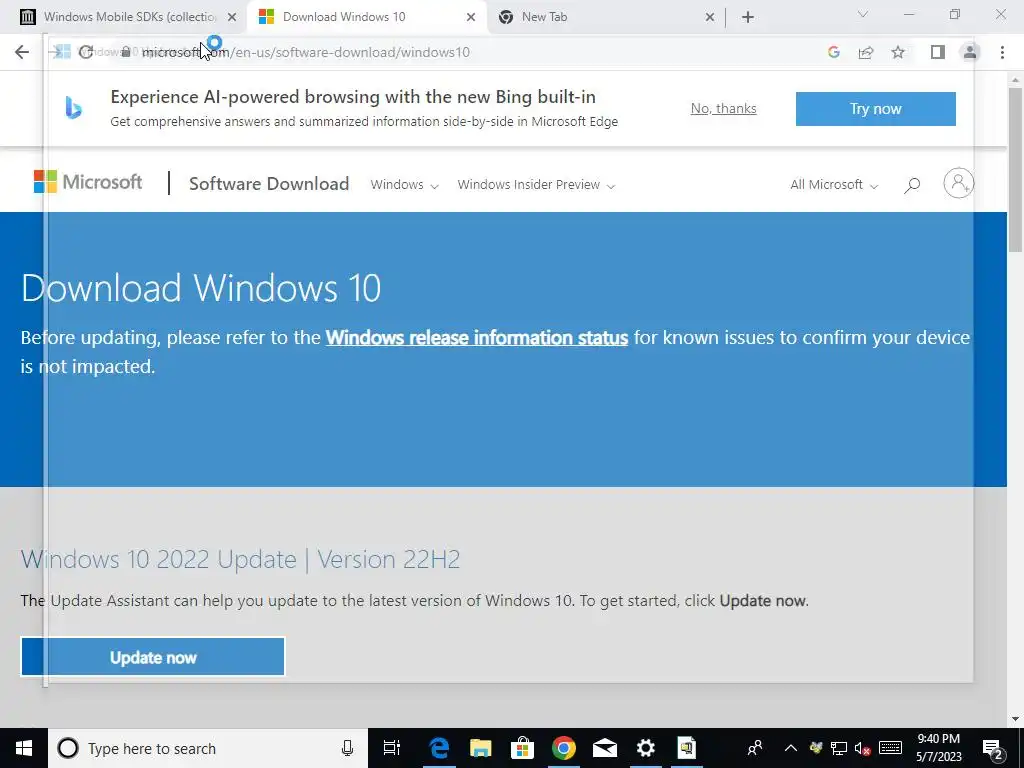Click the page vertical scrollbar thumb
1024x768 pixels.
[x=1015, y=168]
